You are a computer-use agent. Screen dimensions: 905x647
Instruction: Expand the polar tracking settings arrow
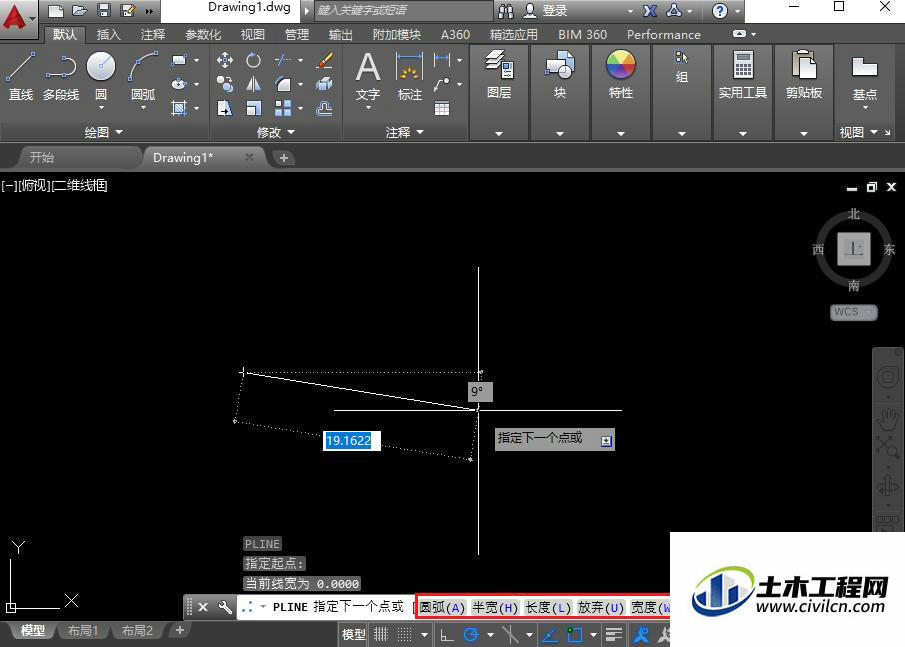[491, 635]
